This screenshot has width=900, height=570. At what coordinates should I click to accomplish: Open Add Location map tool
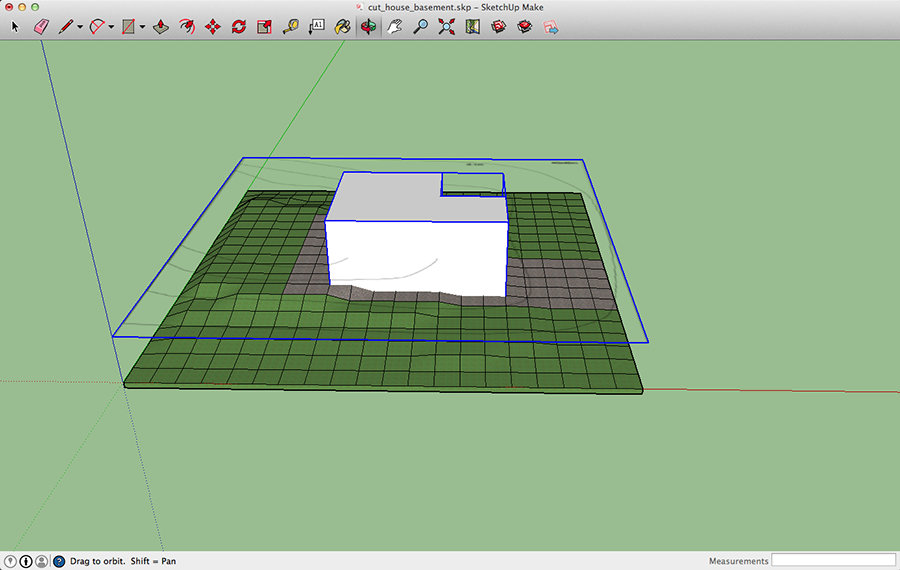[472, 26]
